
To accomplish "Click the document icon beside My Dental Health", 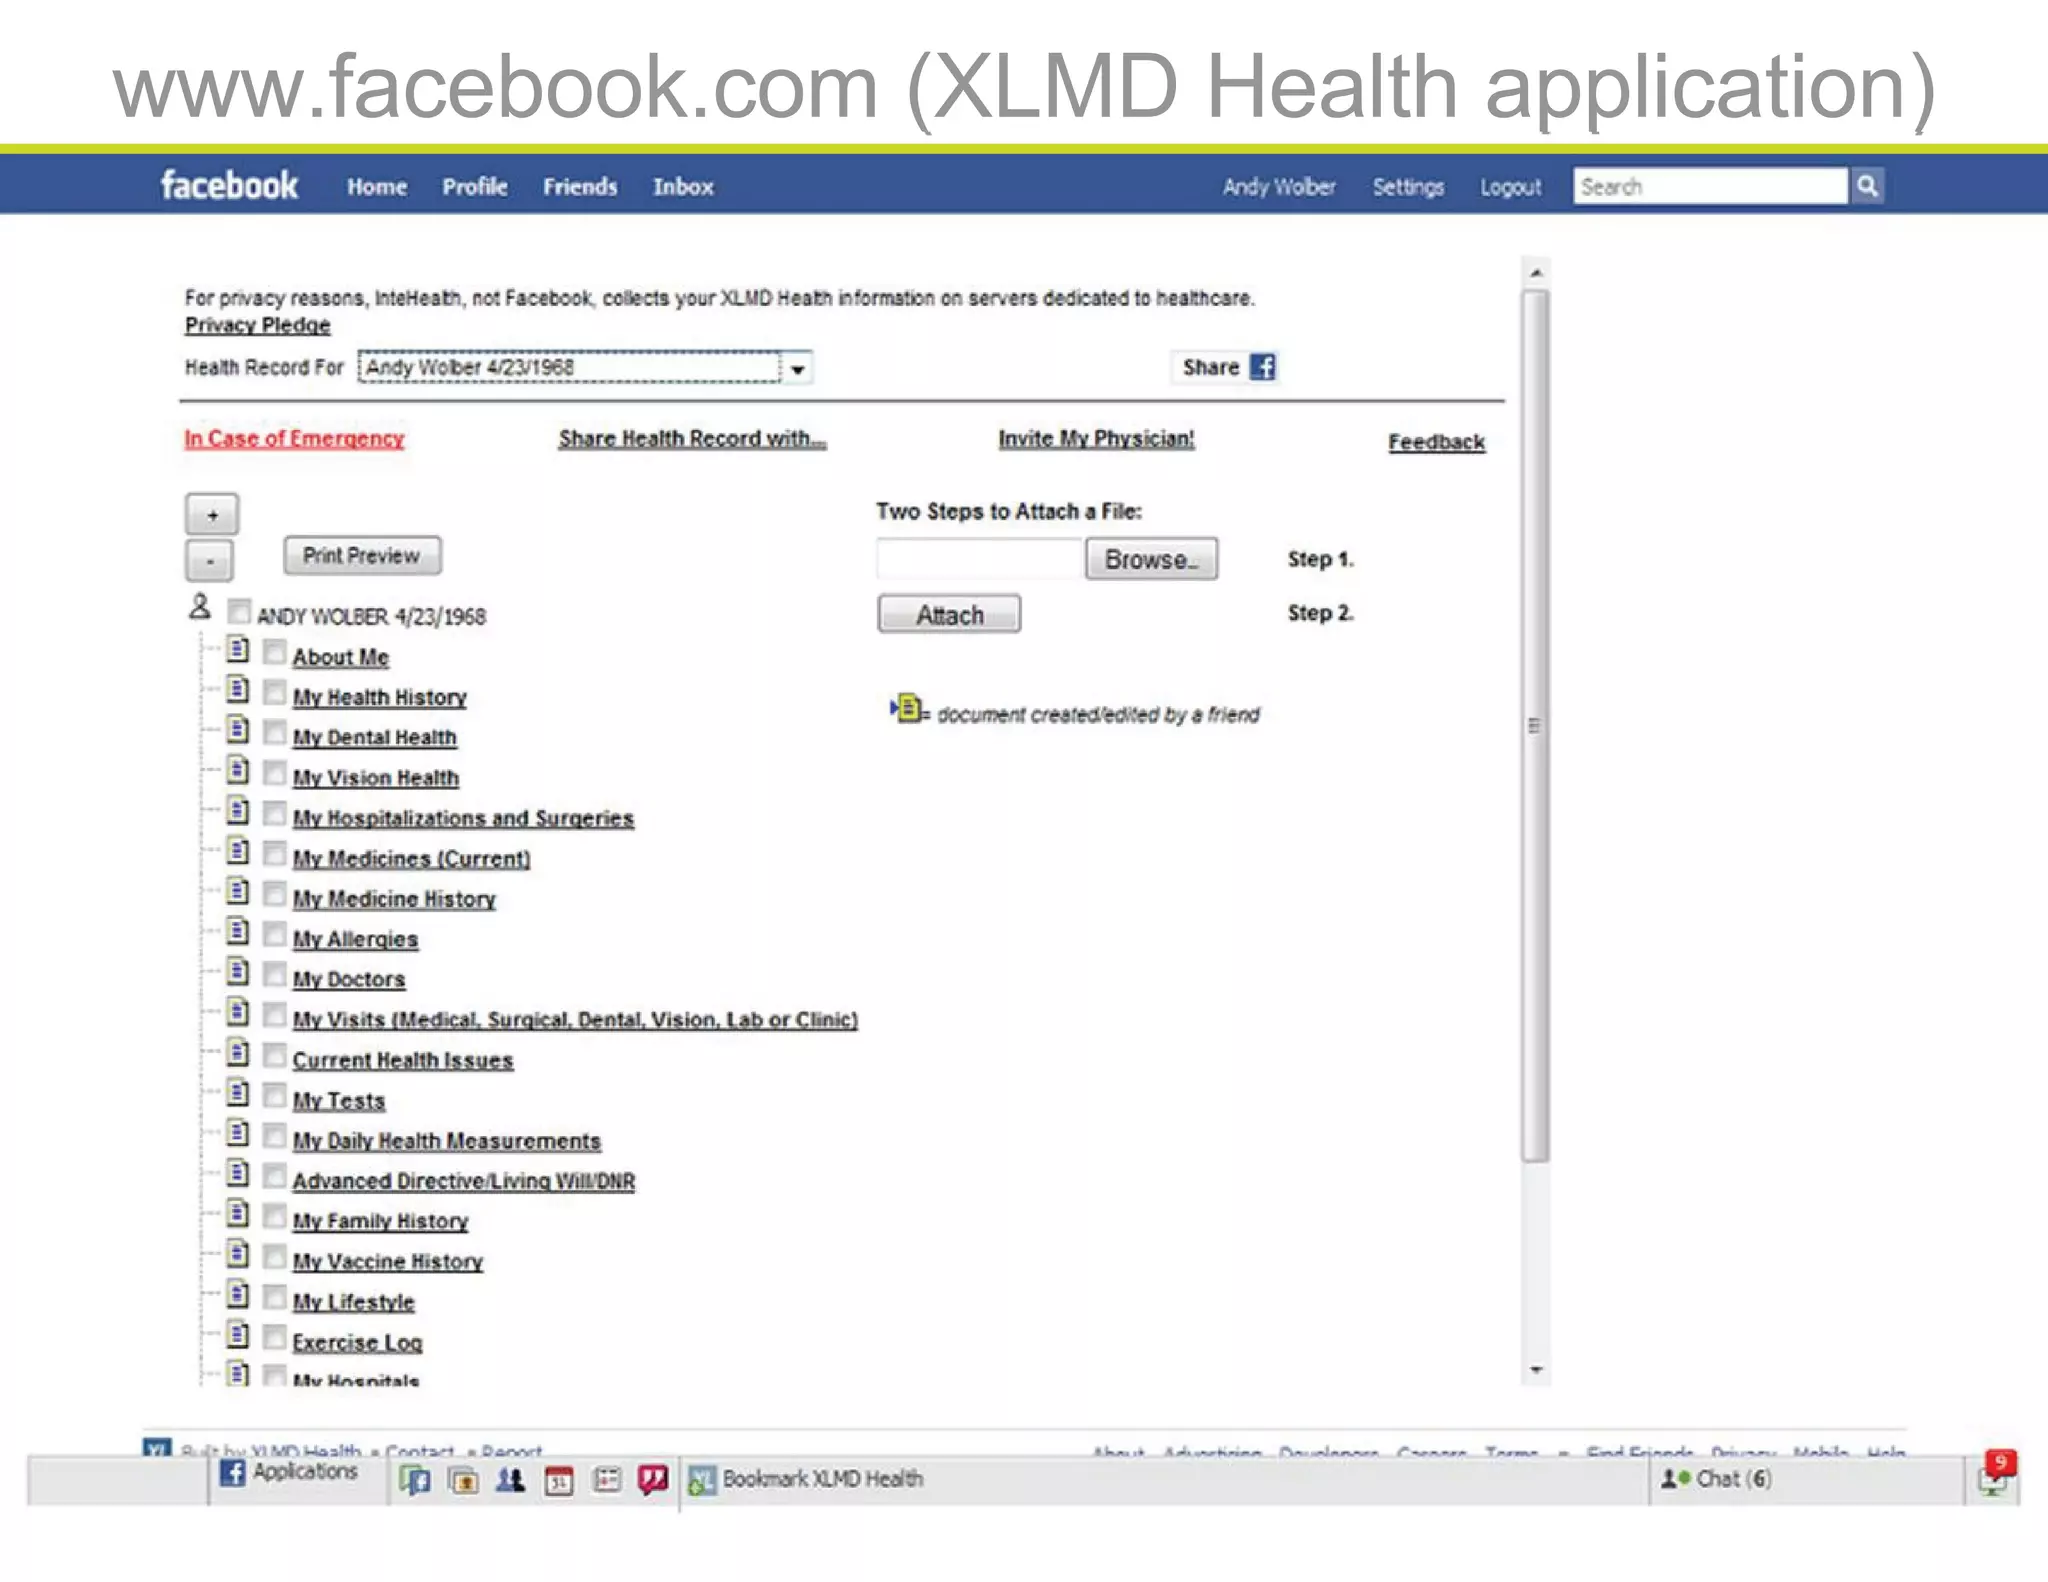I will pyautogui.click(x=237, y=730).
